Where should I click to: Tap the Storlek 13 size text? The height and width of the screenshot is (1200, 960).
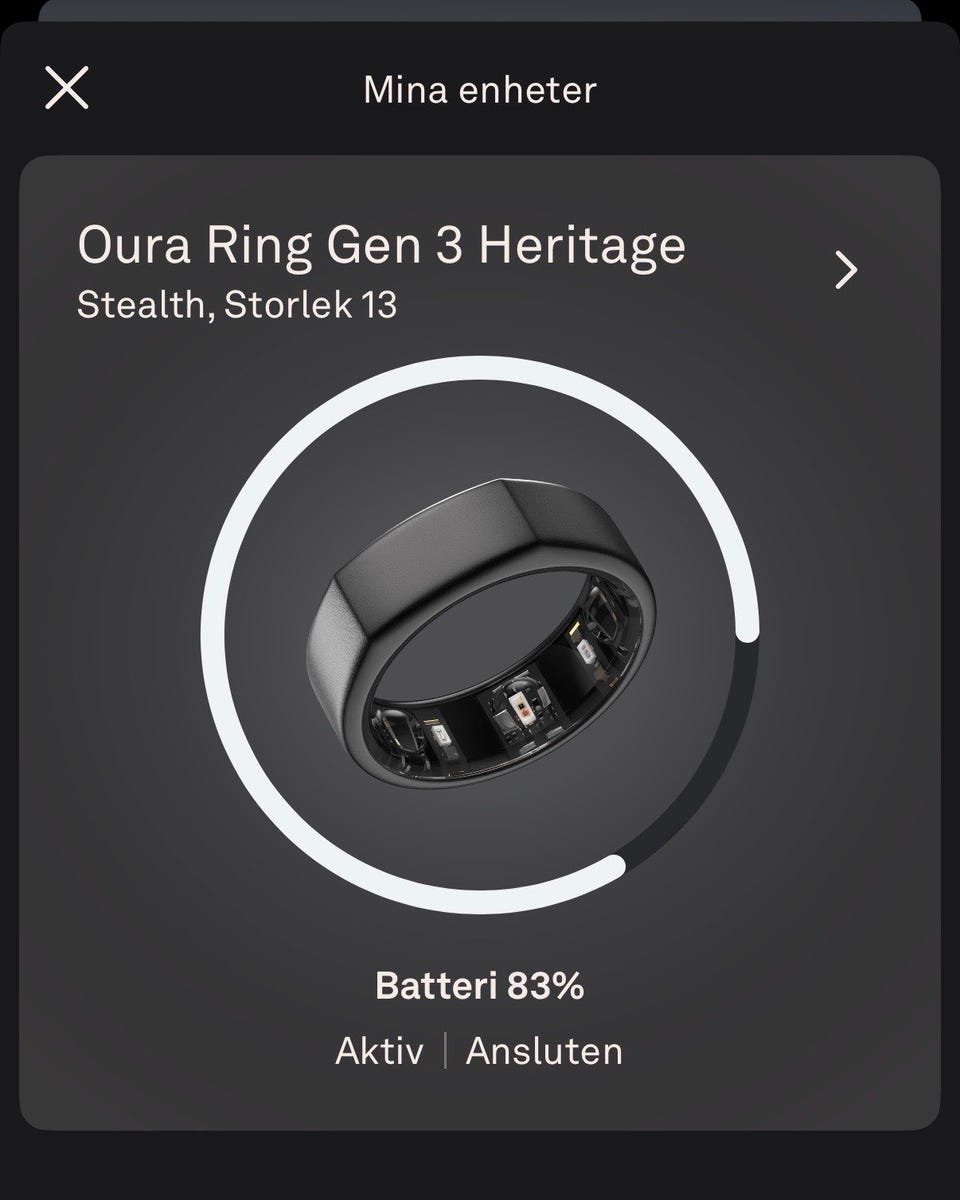click(311, 304)
